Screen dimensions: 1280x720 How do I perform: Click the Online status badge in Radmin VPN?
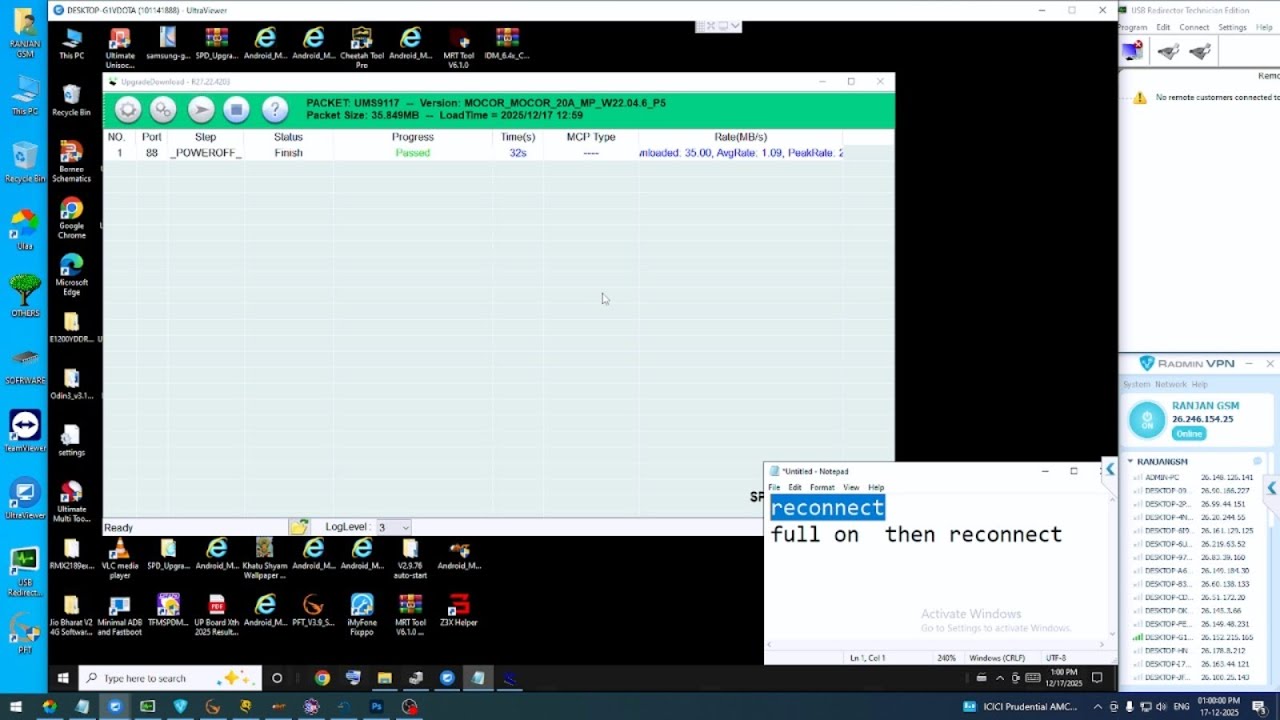coord(1188,434)
